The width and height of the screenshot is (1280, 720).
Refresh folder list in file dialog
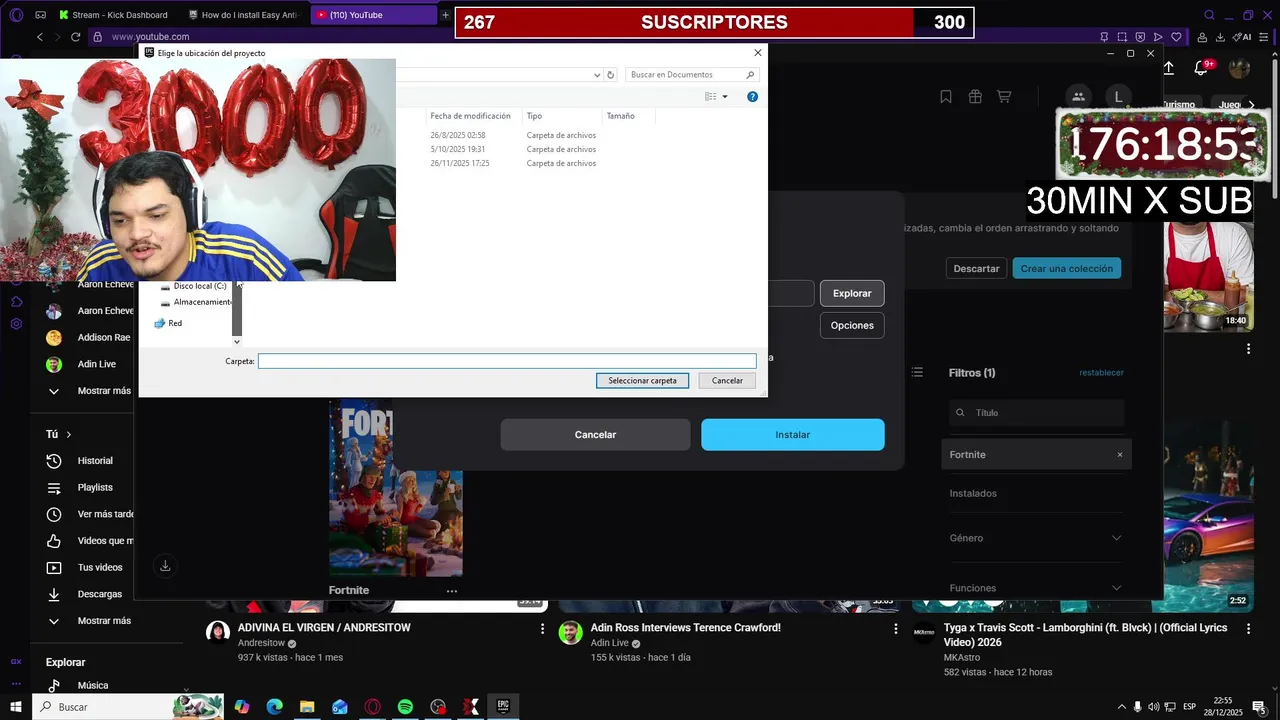point(611,75)
